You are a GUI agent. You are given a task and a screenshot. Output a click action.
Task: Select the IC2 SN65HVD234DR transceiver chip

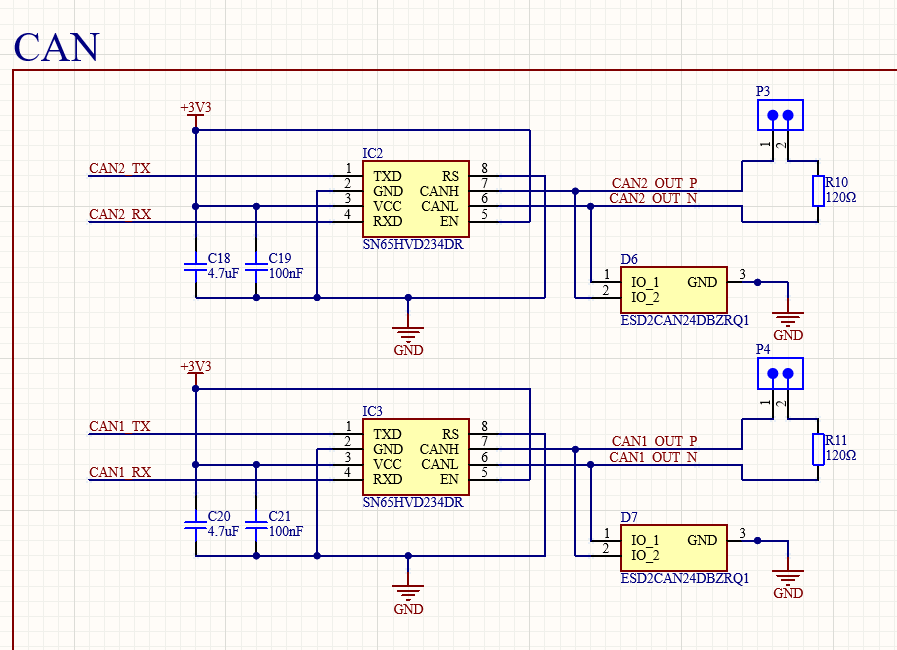415,198
